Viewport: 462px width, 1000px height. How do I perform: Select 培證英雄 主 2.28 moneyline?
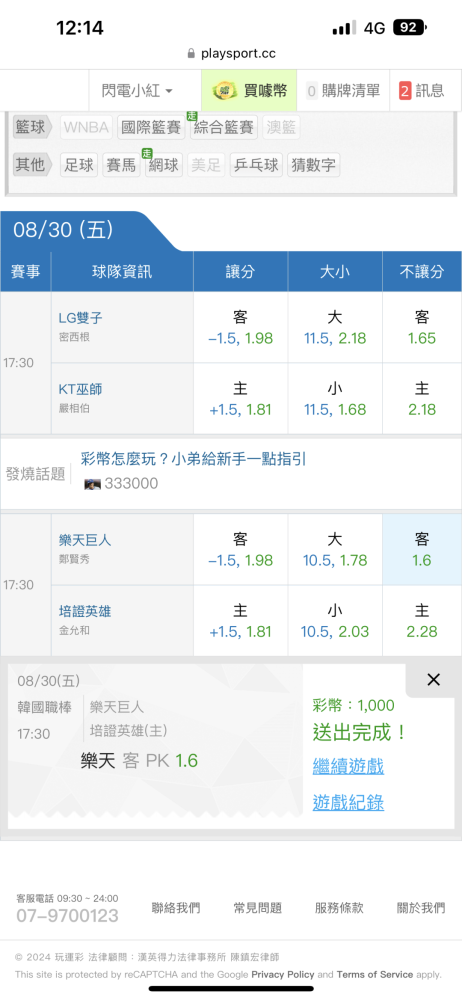[422, 621]
